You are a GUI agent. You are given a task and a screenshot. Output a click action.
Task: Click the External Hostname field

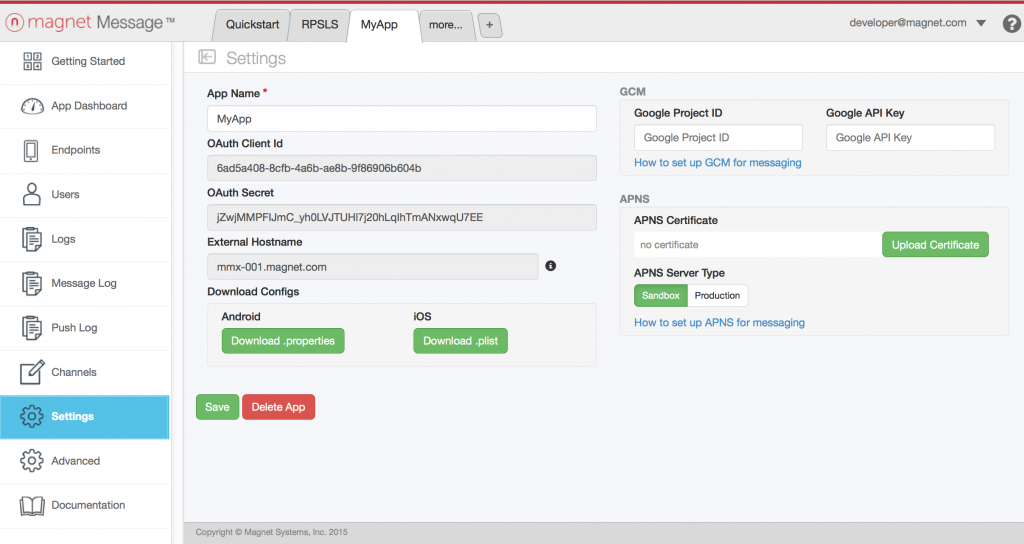click(373, 266)
